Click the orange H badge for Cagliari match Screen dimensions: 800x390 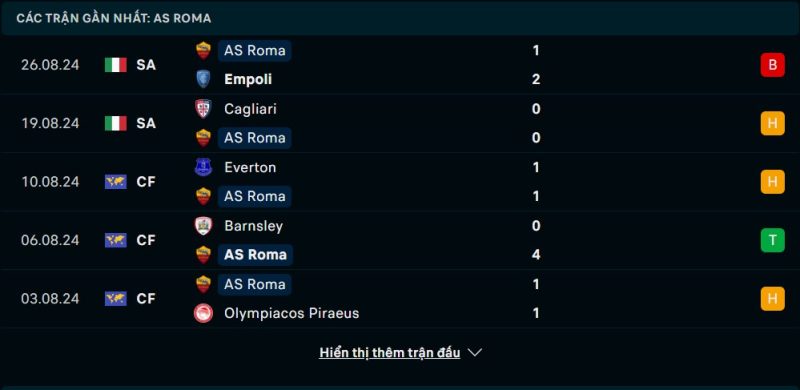(772, 123)
